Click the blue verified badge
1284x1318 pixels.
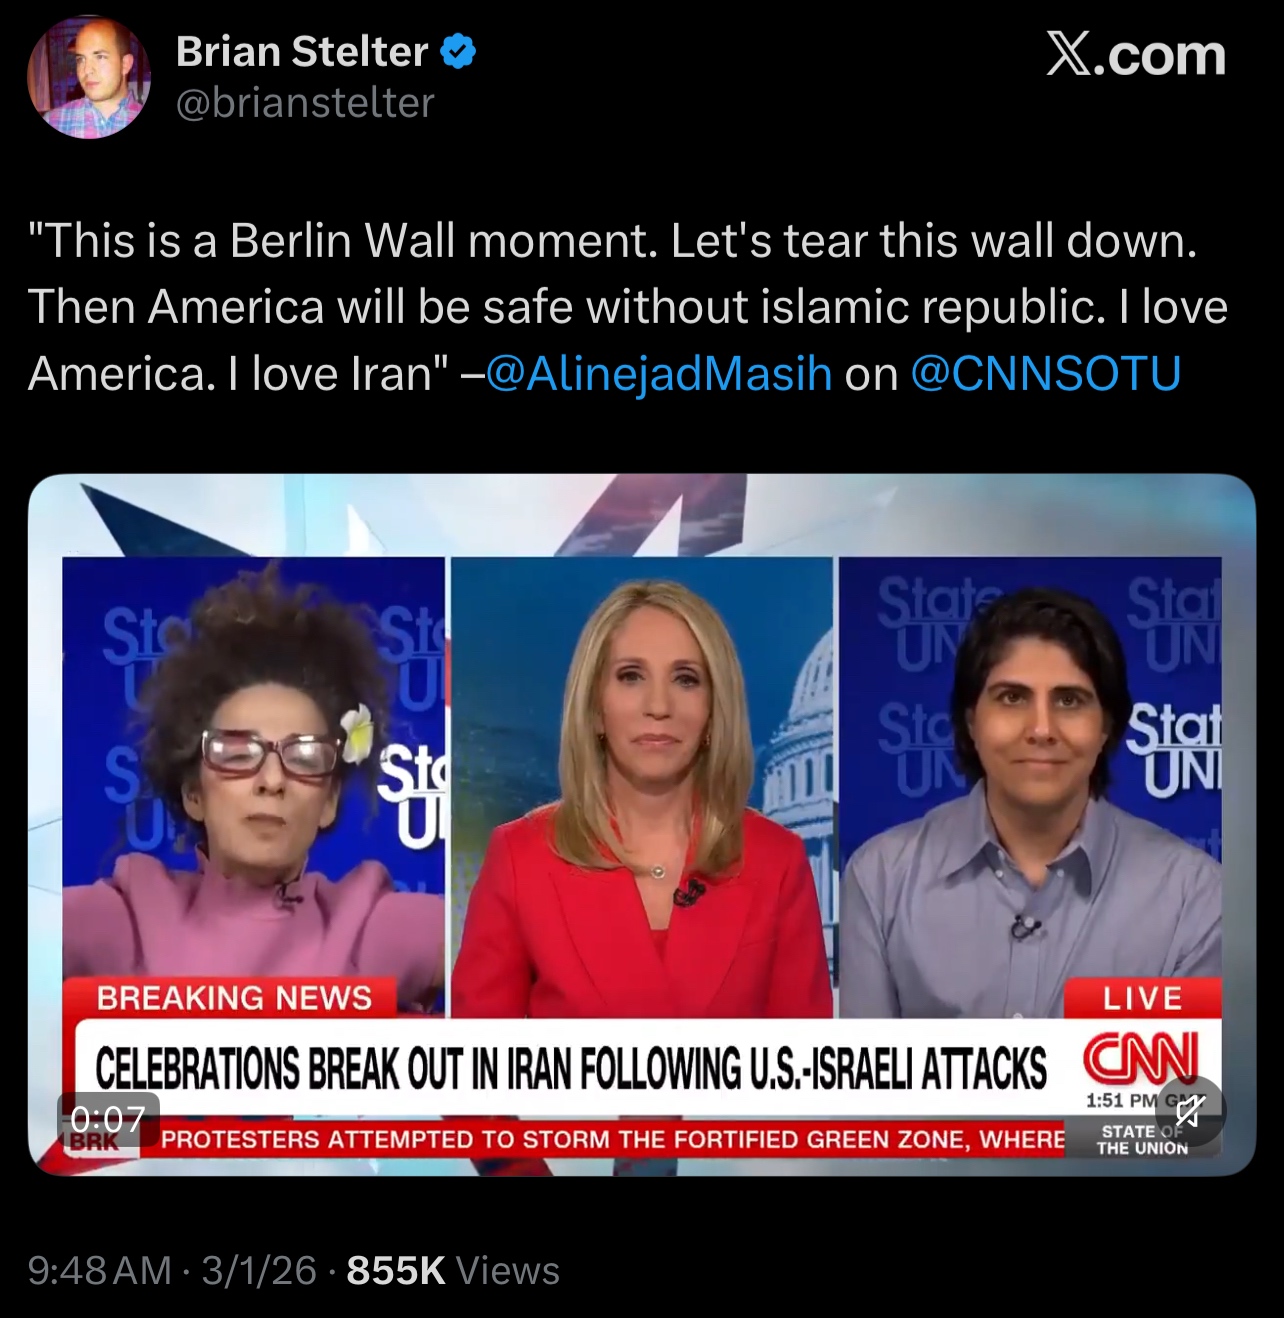tap(458, 51)
